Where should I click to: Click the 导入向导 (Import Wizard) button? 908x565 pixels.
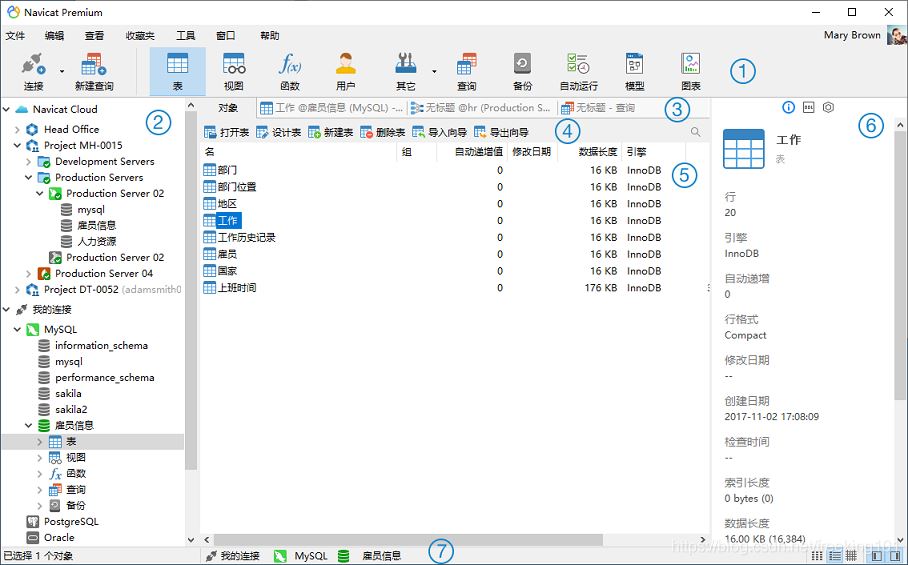[439, 132]
